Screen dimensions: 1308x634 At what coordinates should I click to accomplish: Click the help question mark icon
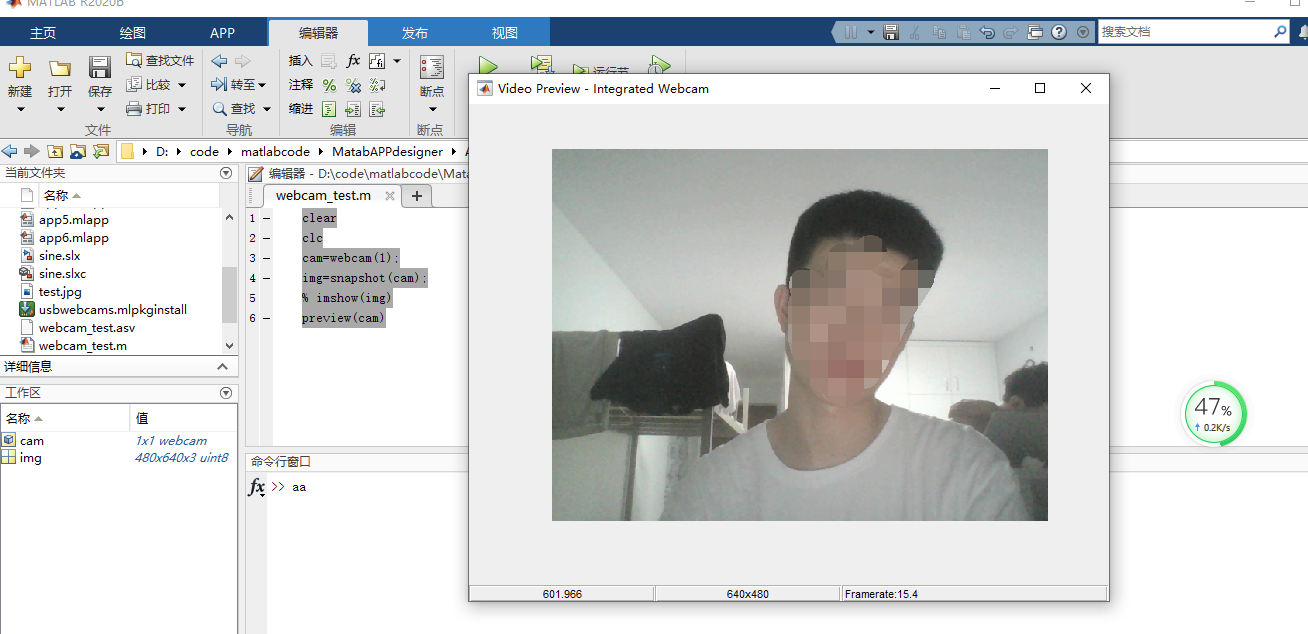pyautogui.click(x=1059, y=32)
